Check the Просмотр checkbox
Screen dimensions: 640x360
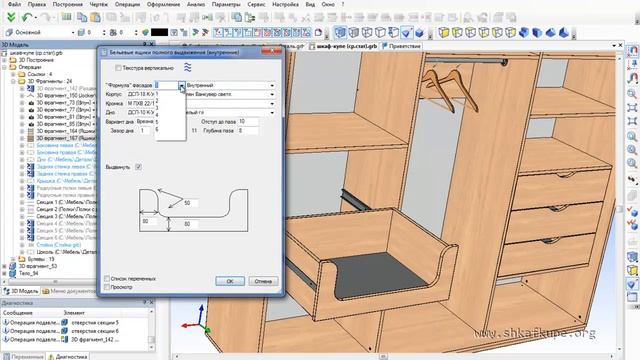(x=107, y=287)
